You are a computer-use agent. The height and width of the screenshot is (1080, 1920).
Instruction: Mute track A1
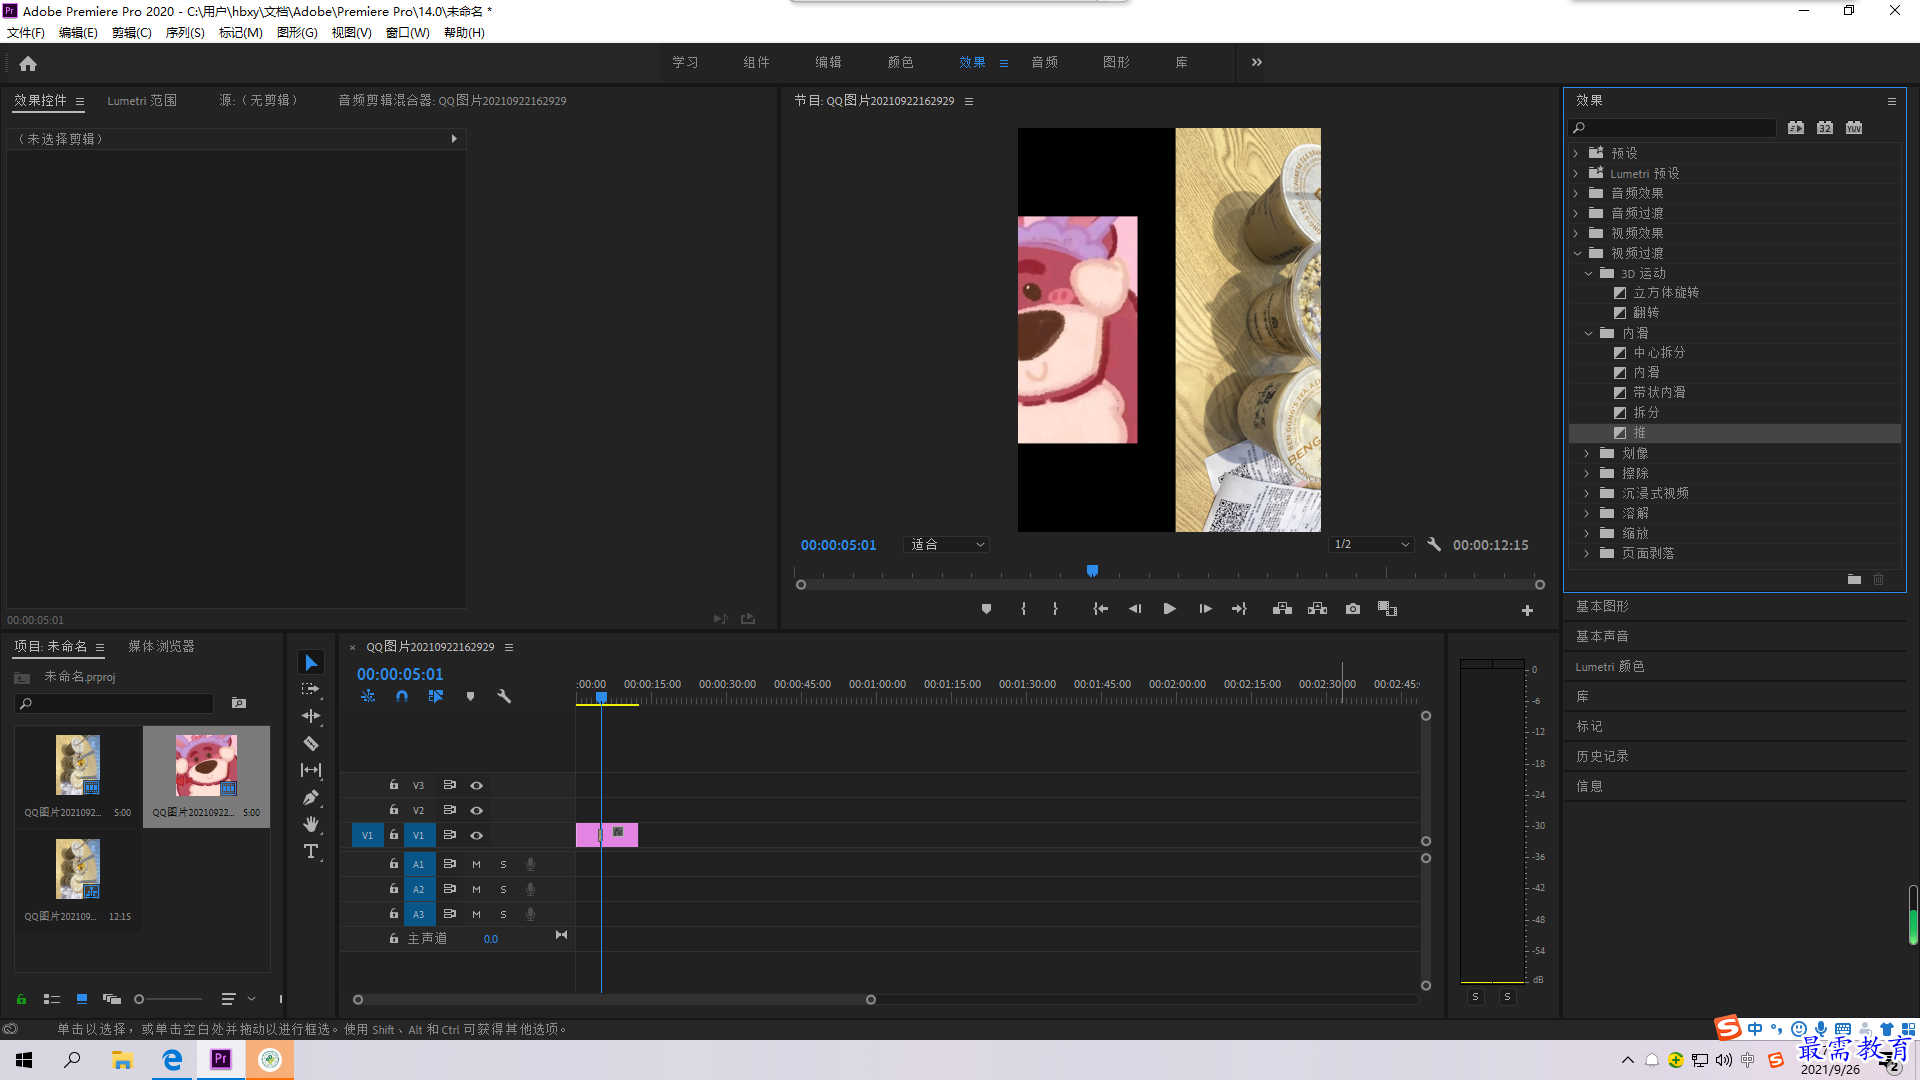[x=476, y=864]
